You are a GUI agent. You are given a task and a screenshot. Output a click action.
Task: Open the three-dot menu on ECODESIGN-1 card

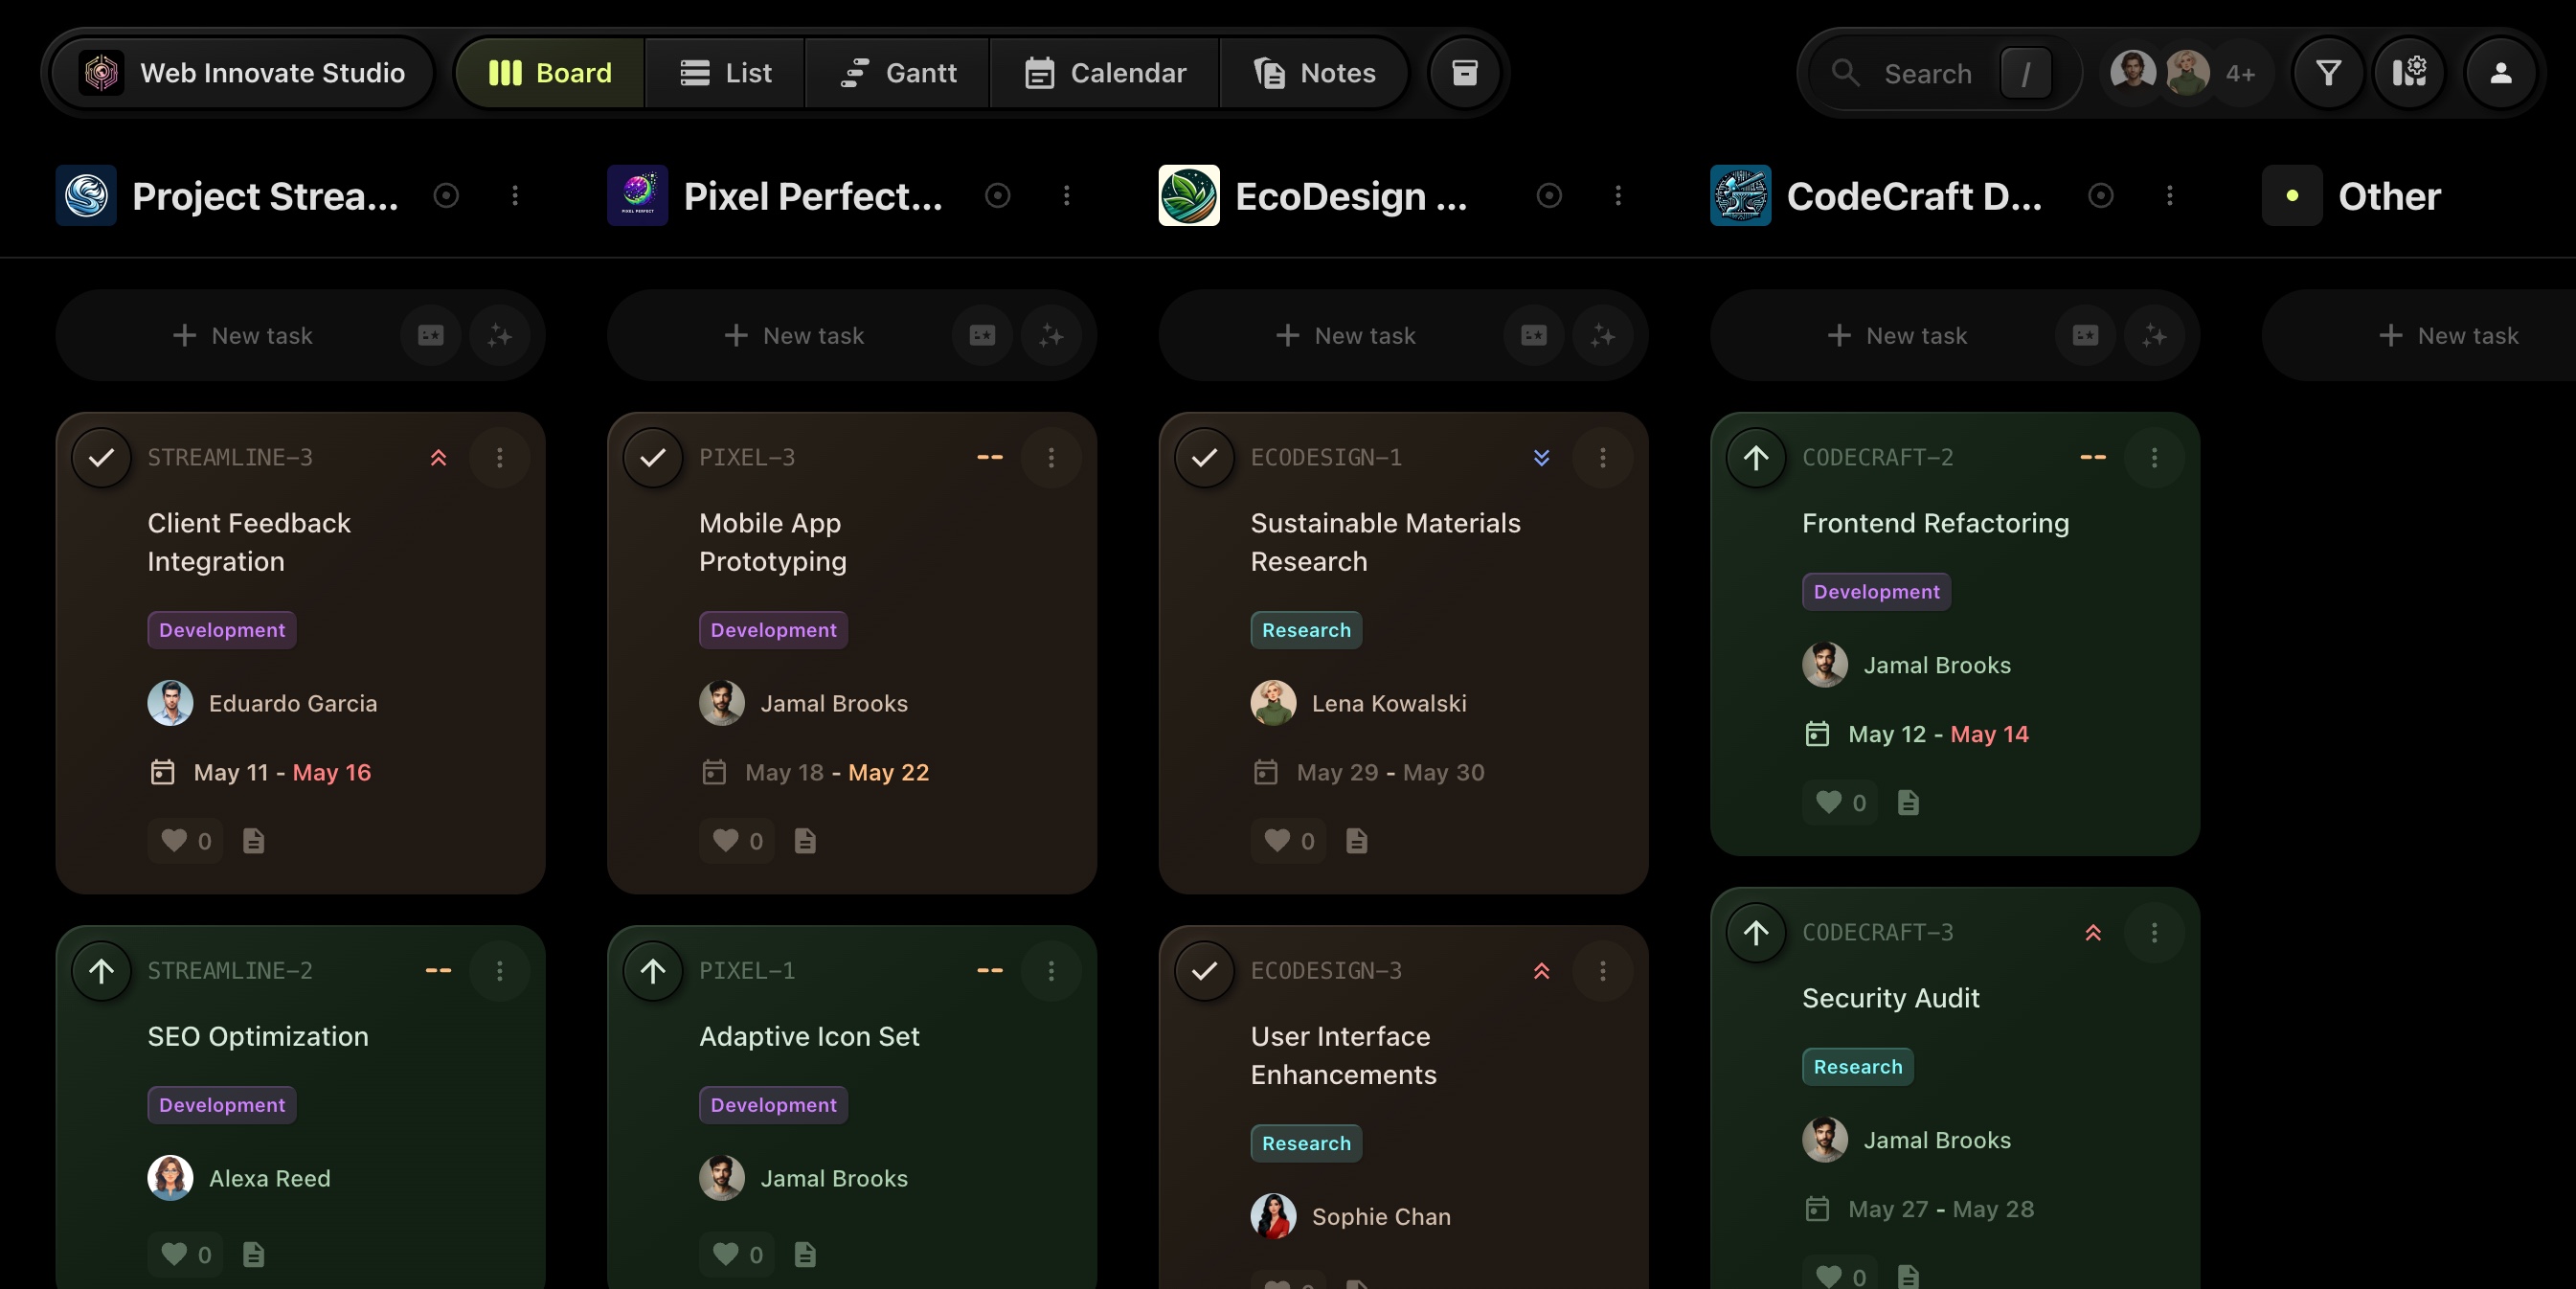point(1602,458)
